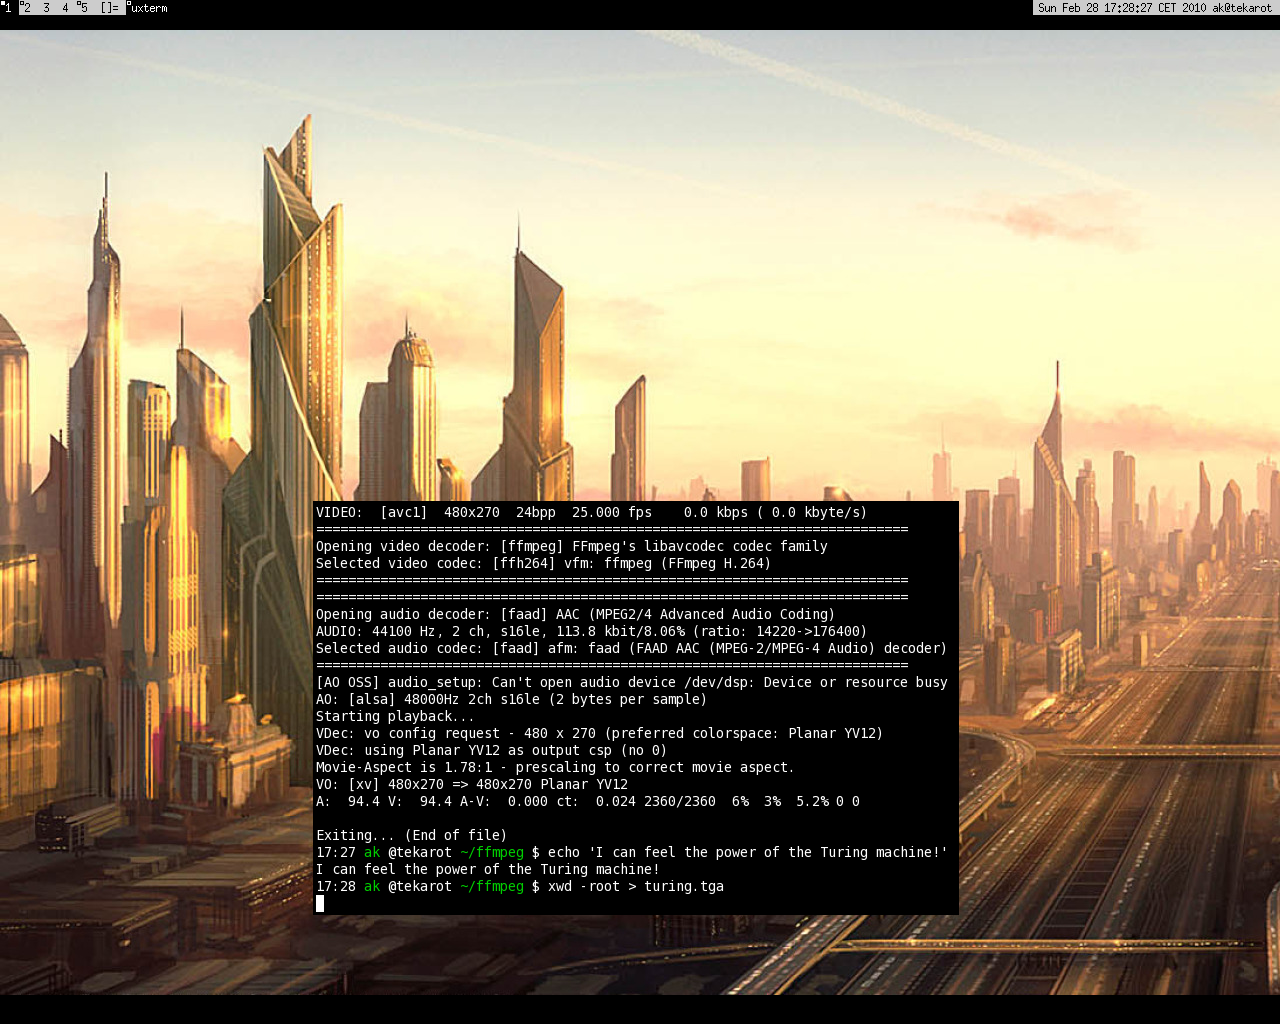Click the 'VDec: vo config request' line

(x=600, y=733)
